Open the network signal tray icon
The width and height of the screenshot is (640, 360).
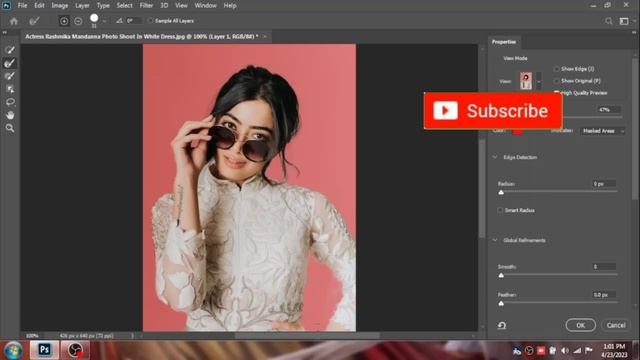577,351
